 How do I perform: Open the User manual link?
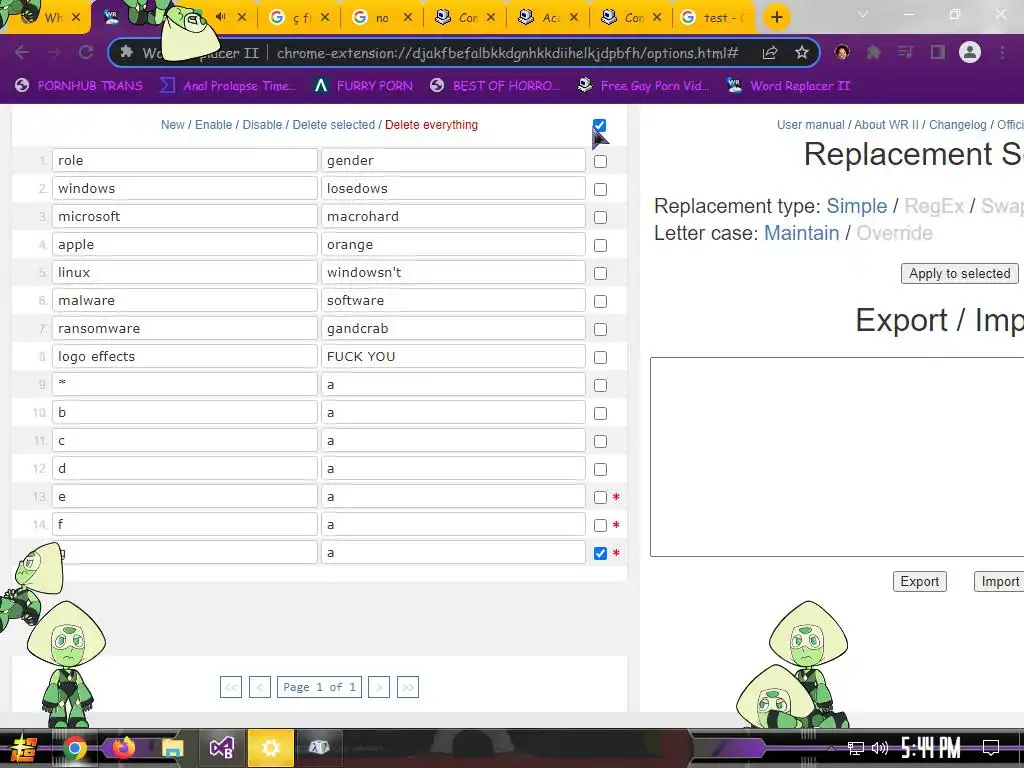[810, 125]
